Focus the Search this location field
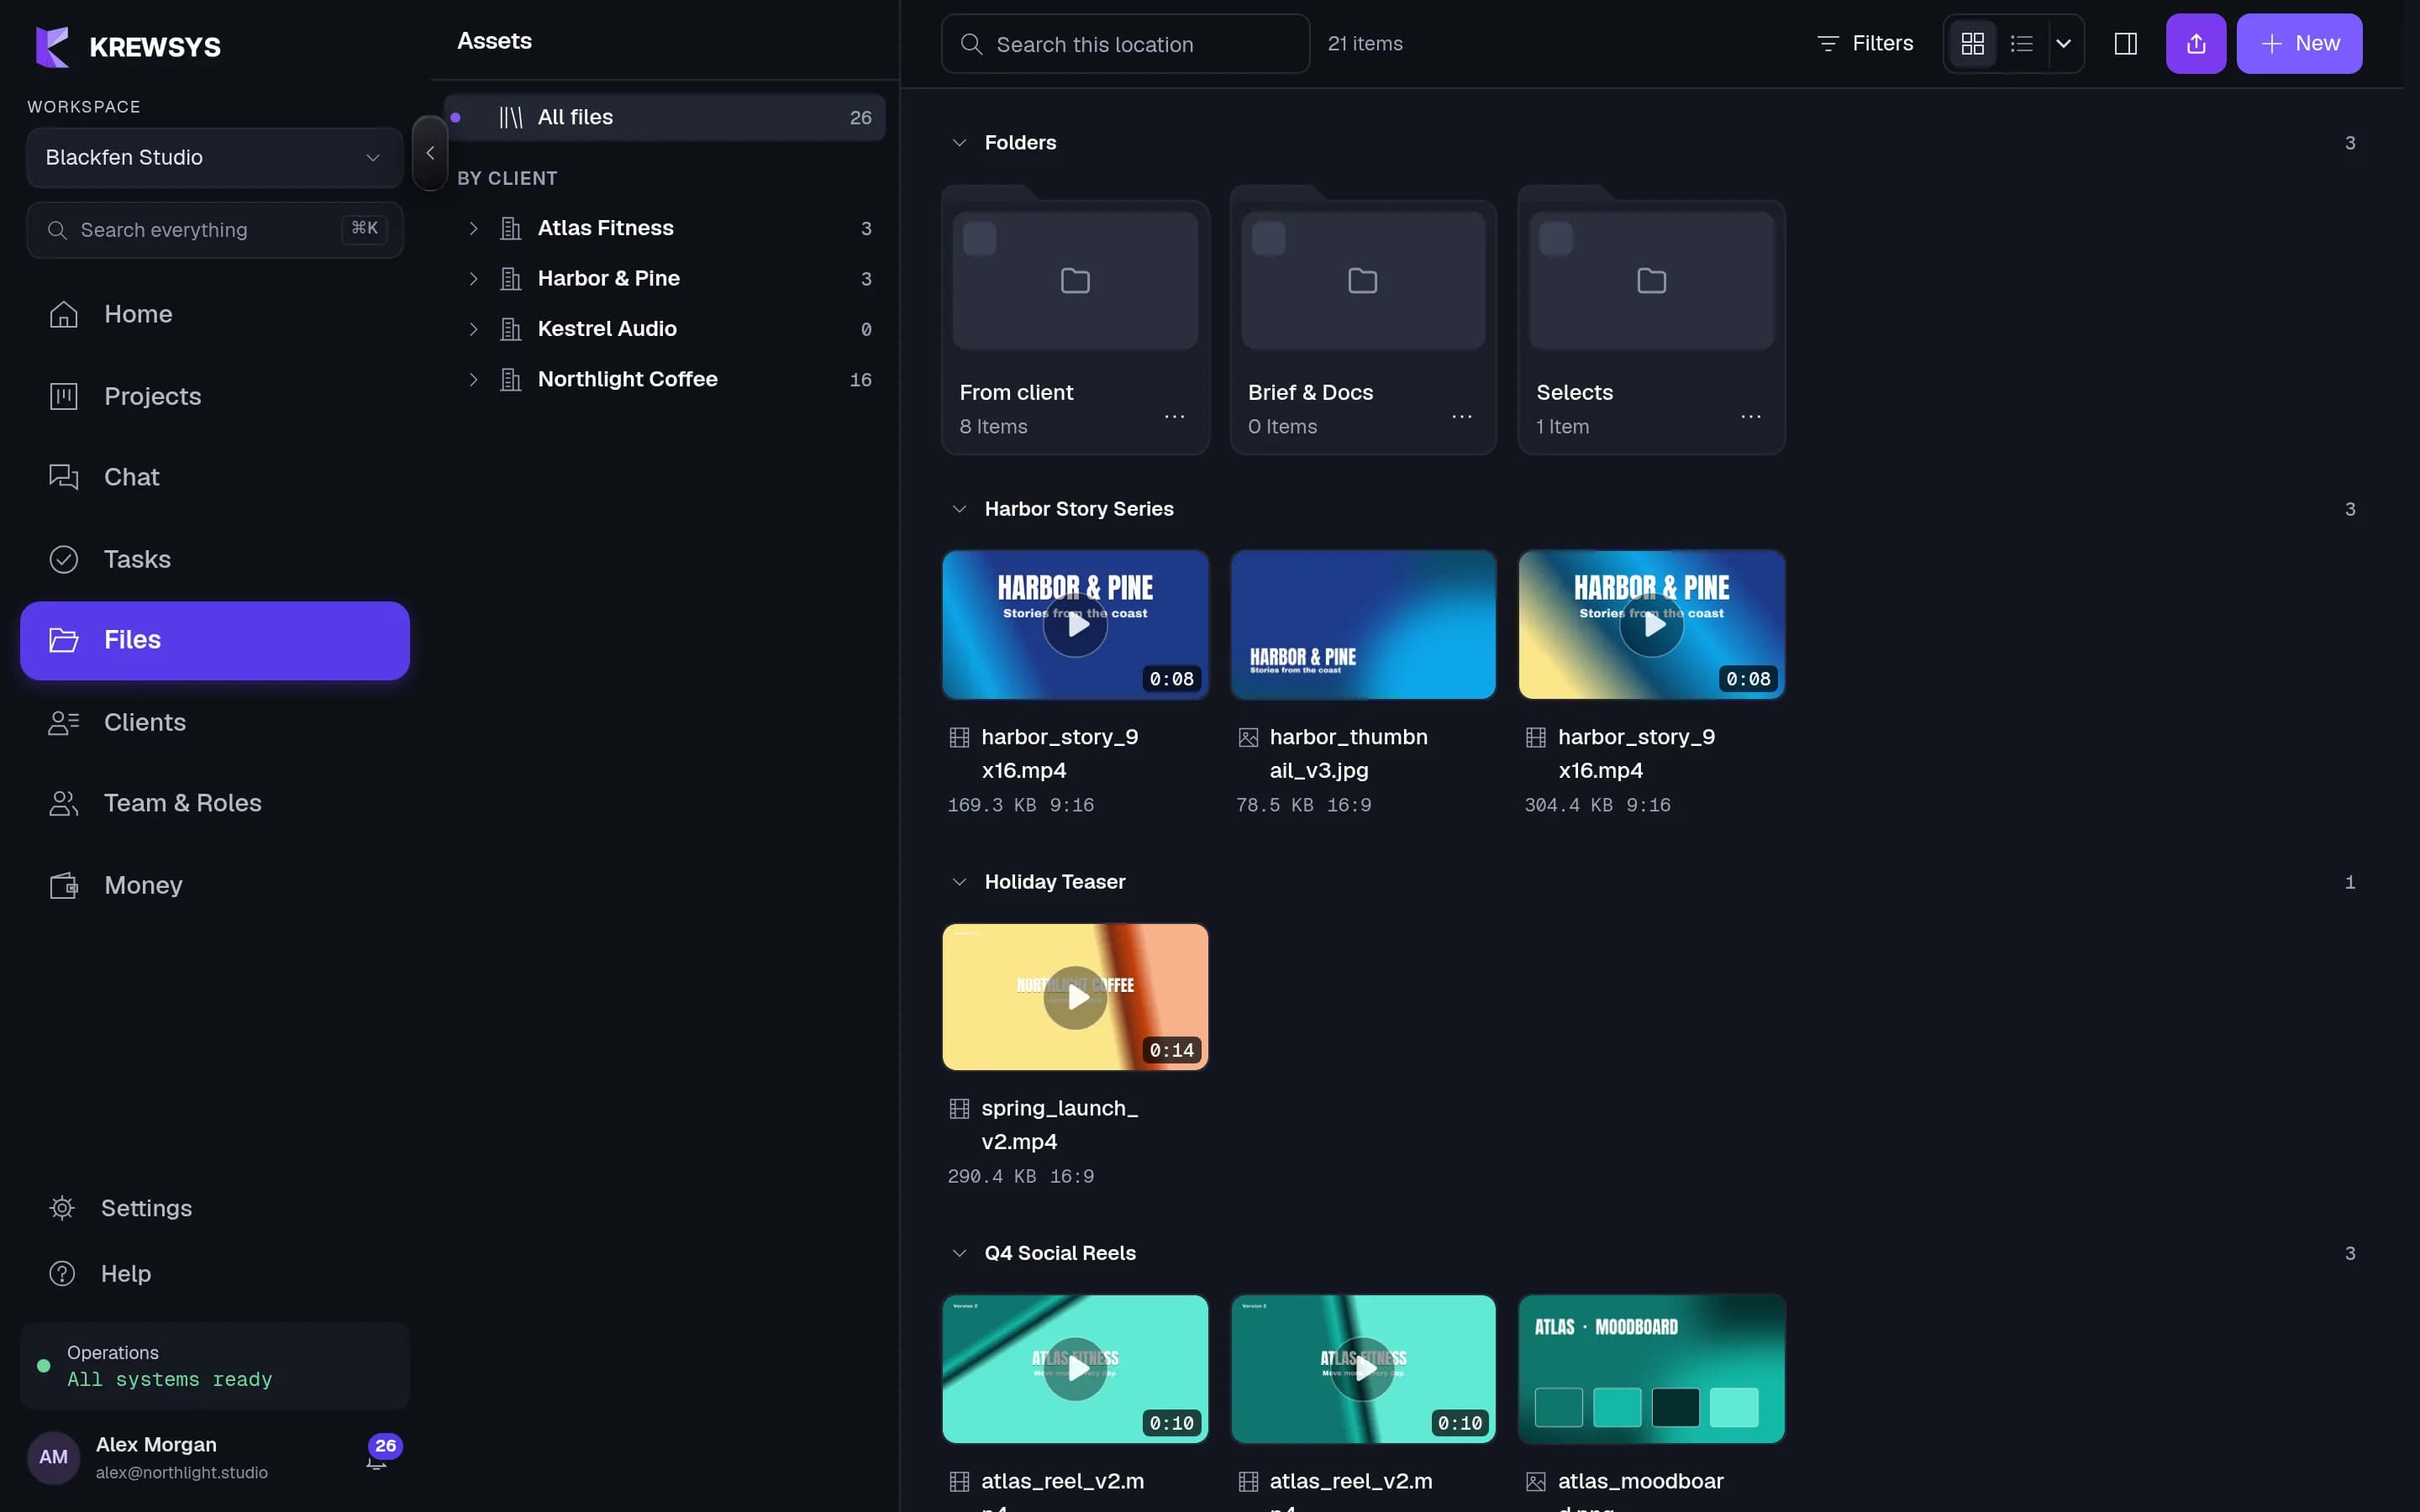This screenshot has height=1512, width=2420. [1125, 44]
